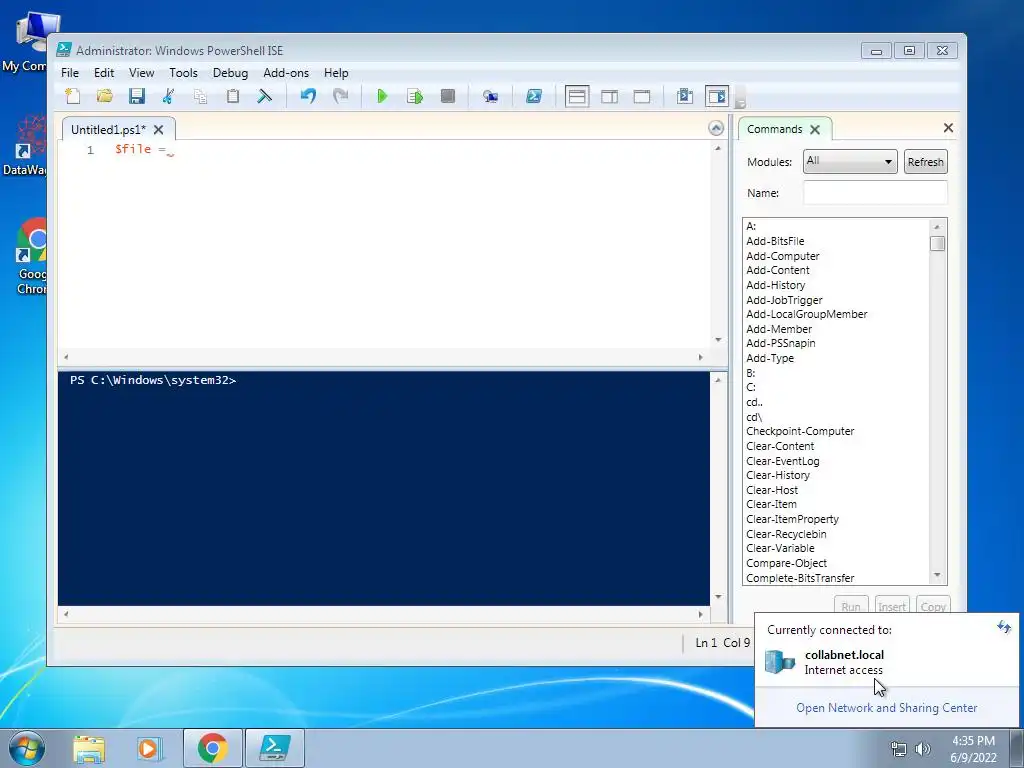Toggle Show Command Window toolbar icon
The height and width of the screenshot is (768, 1024).
point(684,97)
